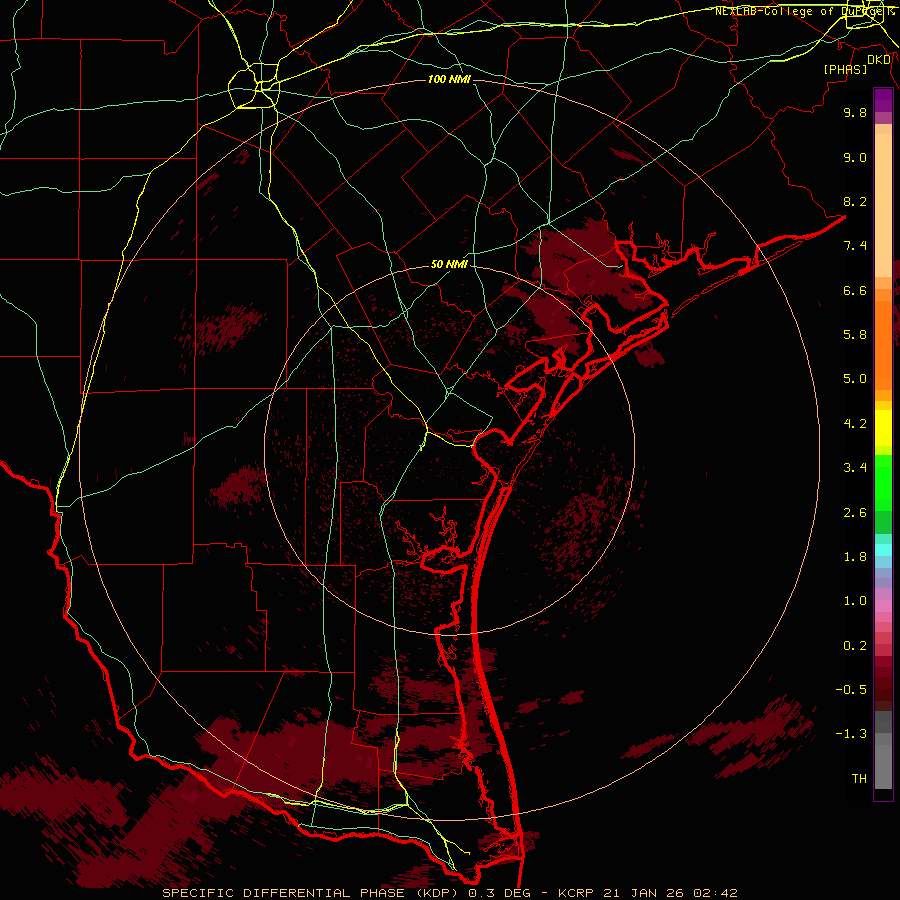Click the 6.6 legend value
The height and width of the screenshot is (900, 900).
tap(855, 290)
